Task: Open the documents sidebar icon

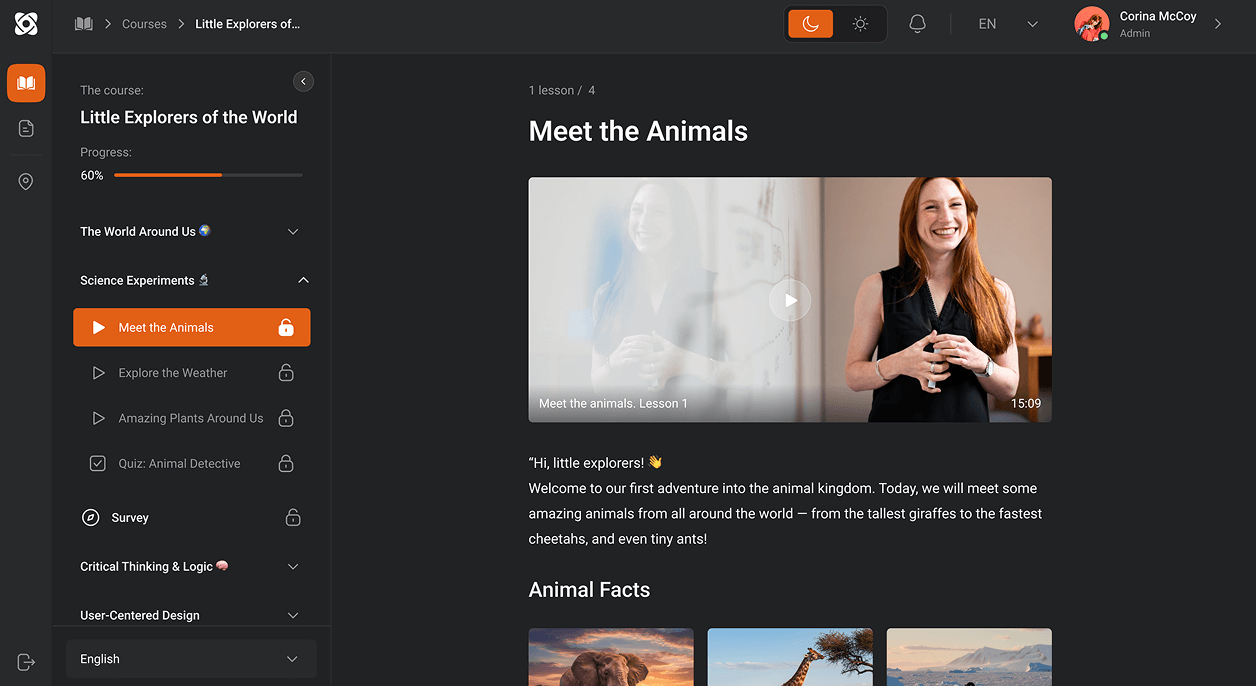Action: (x=26, y=128)
